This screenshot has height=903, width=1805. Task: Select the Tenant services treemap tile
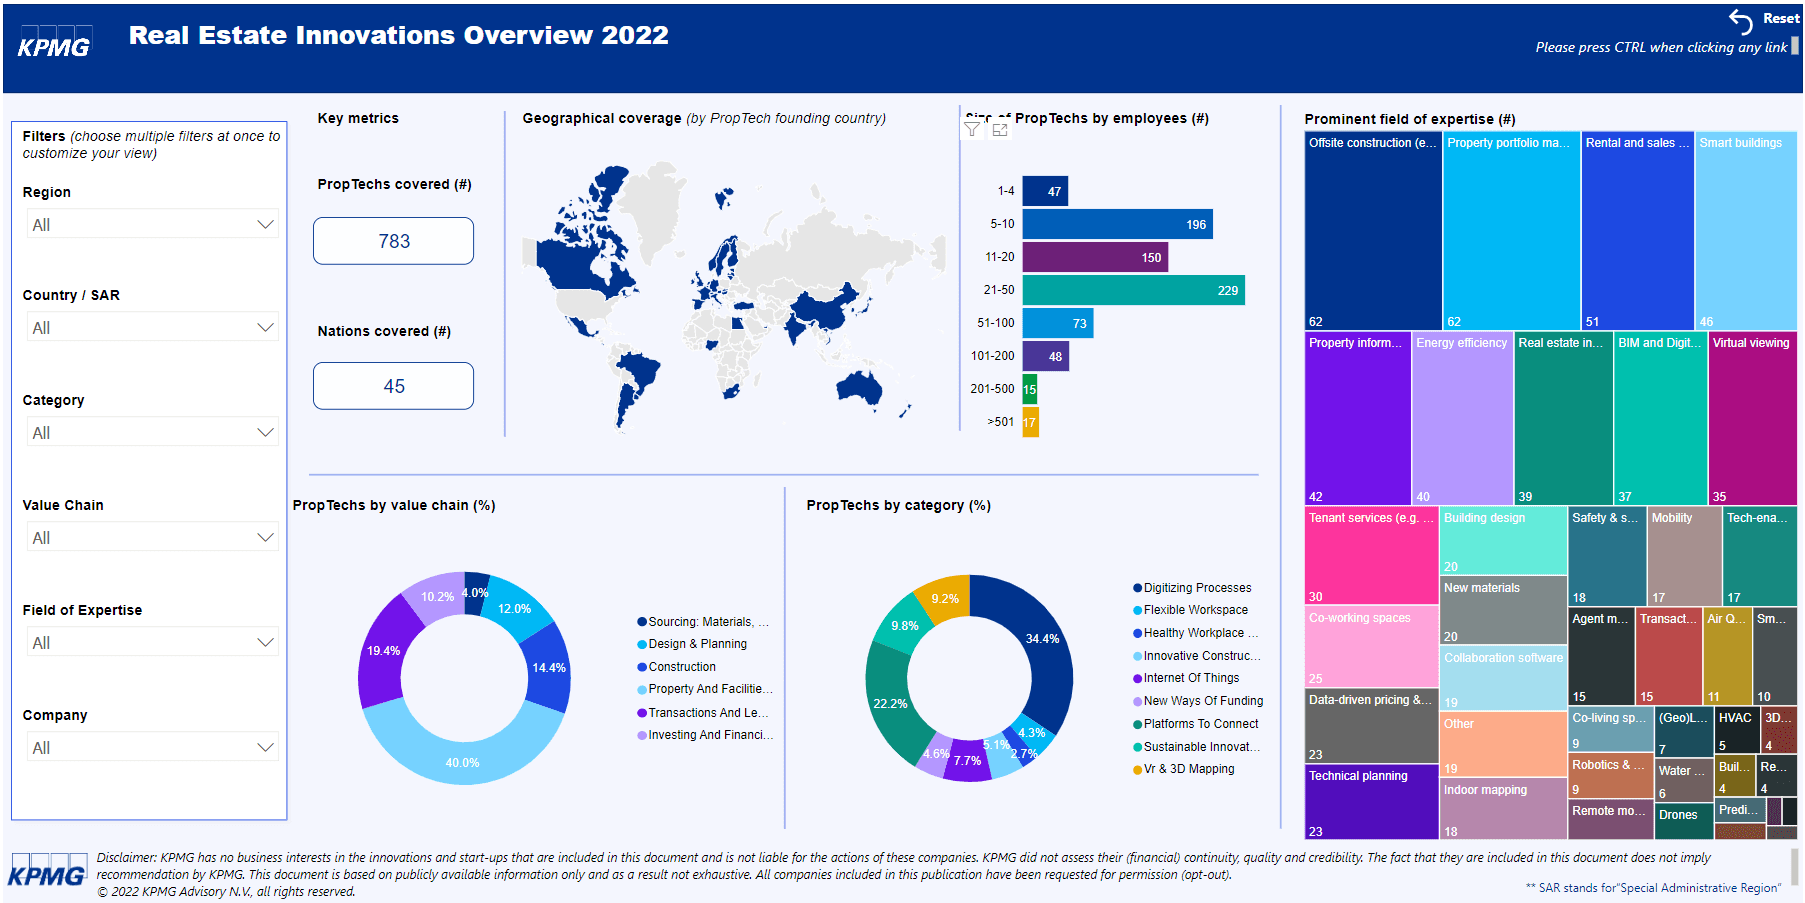coord(1371,556)
